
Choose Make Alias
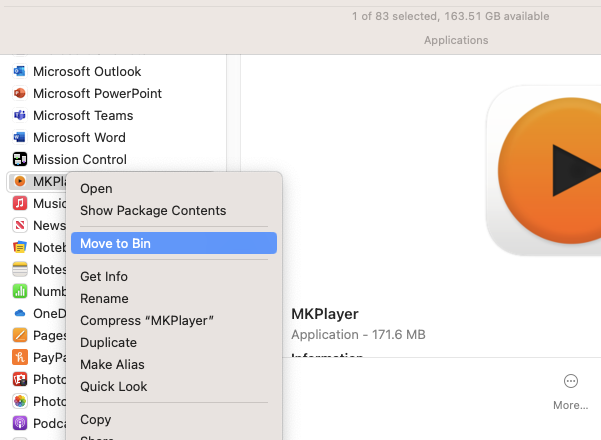coord(174,364)
